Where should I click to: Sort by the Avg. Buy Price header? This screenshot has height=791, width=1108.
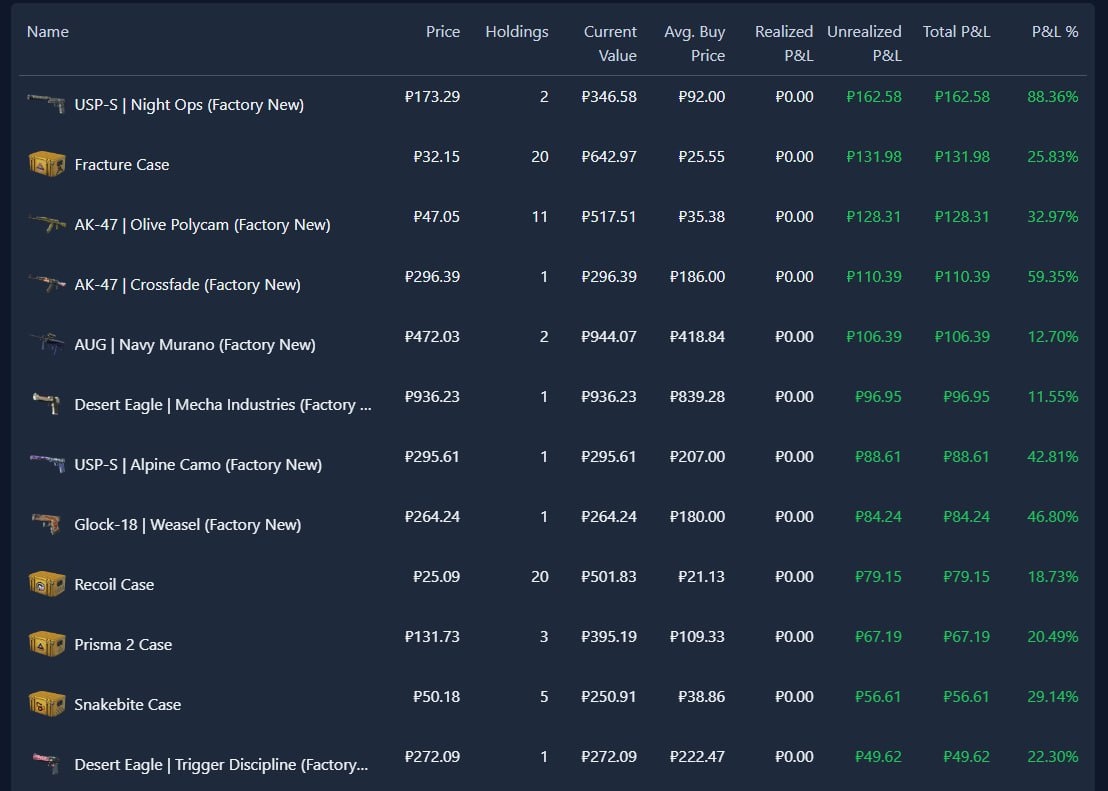pyautogui.click(x=695, y=43)
